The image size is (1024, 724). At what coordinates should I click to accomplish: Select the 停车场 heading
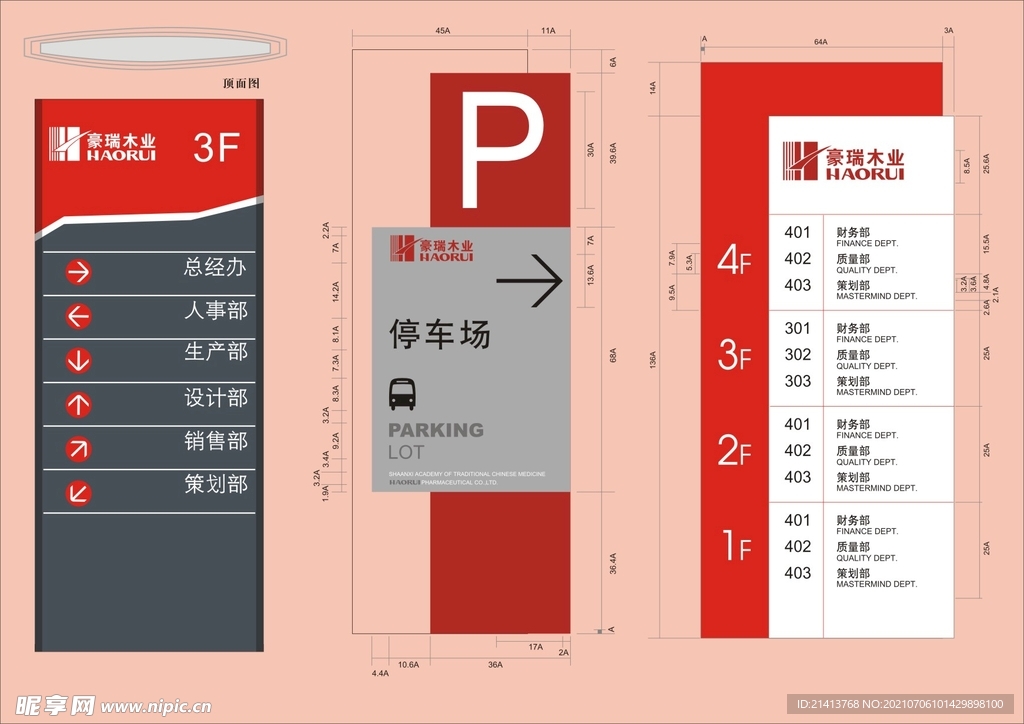point(440,334)
